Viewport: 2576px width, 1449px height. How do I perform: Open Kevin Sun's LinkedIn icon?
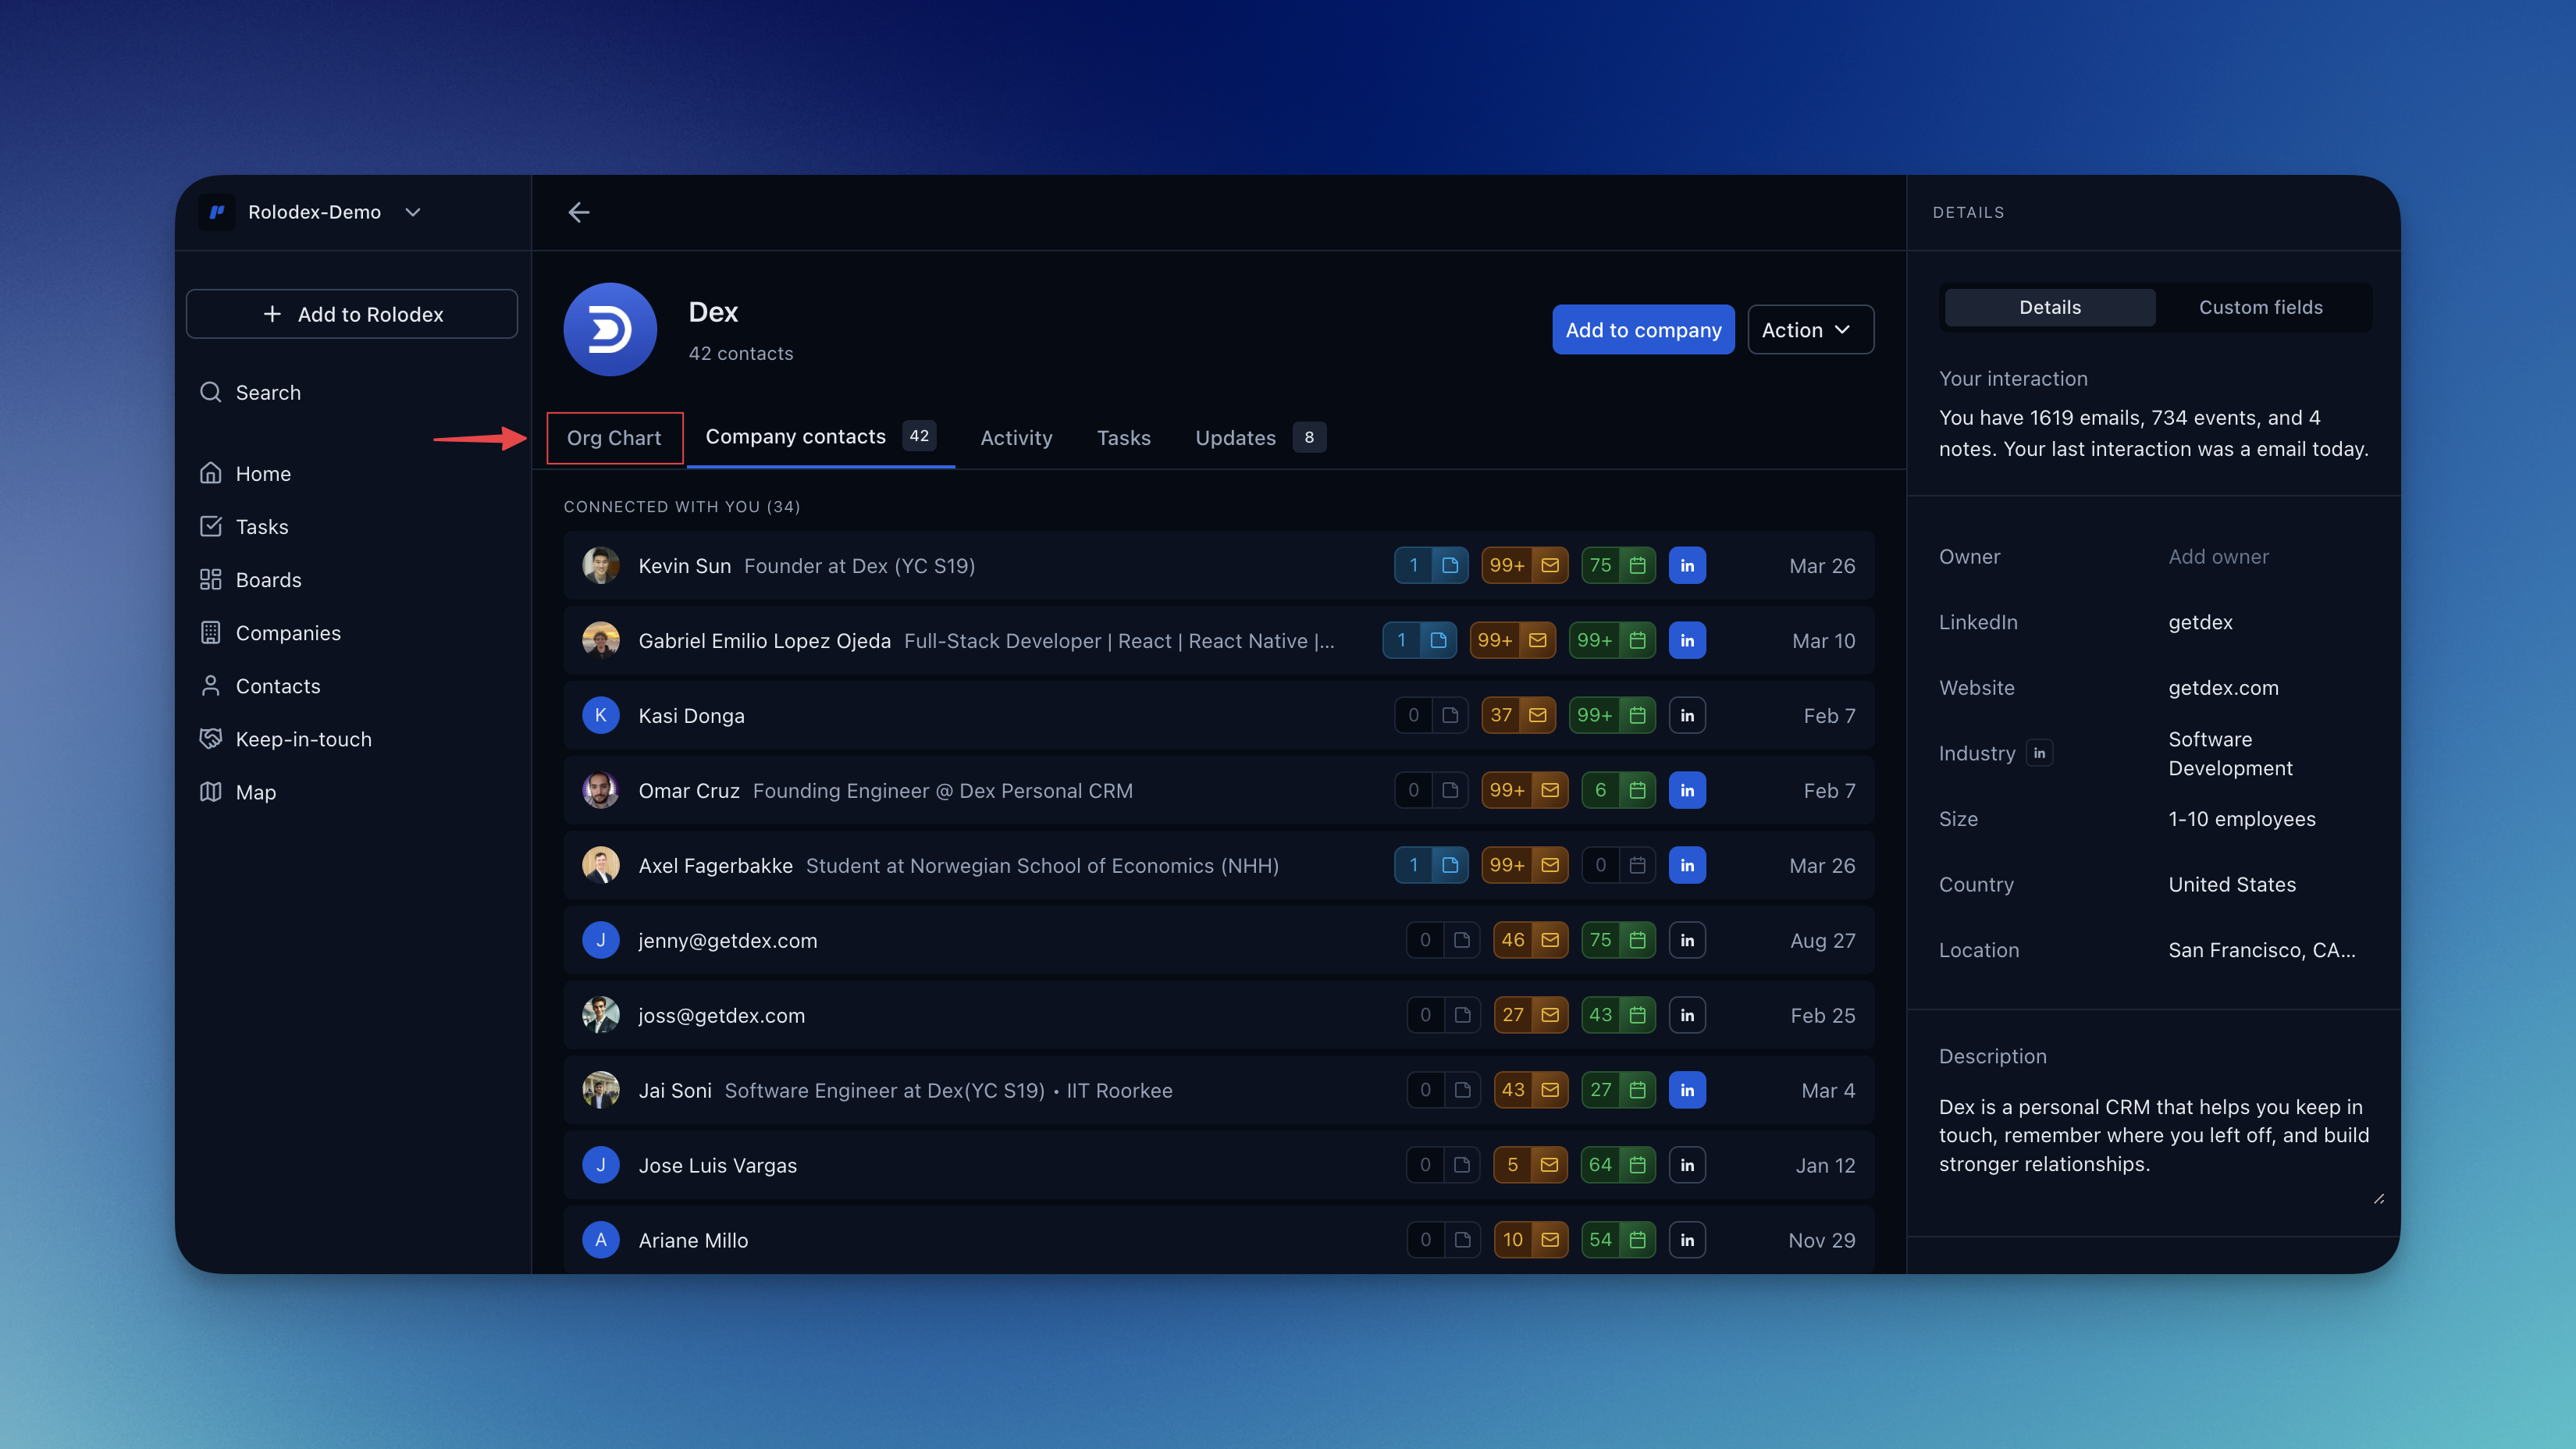[x=1687, y=566]
